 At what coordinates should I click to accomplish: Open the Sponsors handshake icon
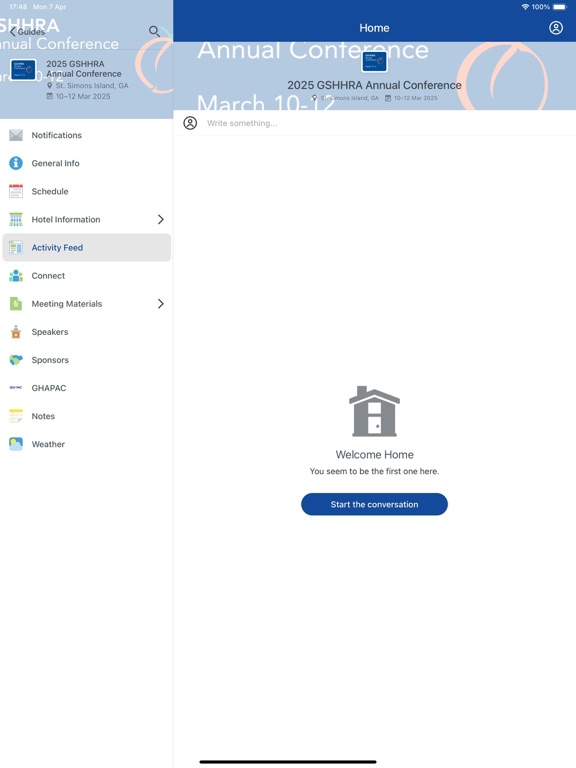pos(16,360)
